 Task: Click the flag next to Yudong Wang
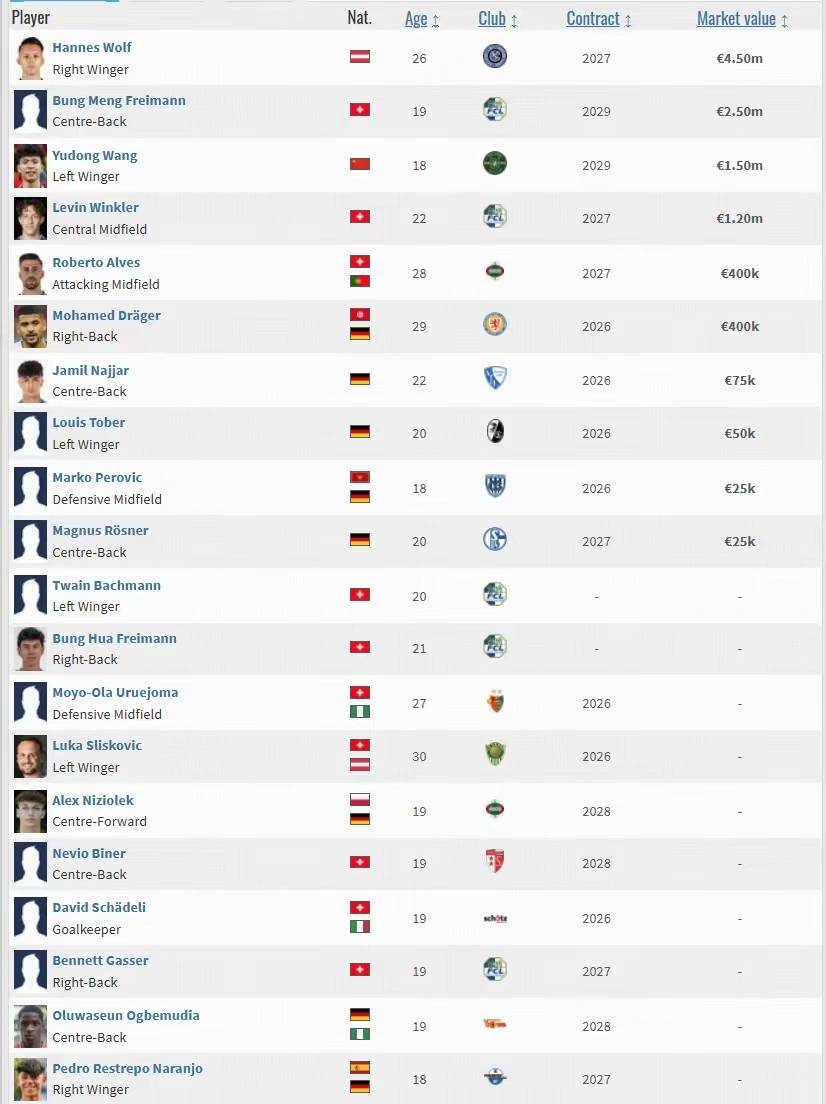[x=359, y=164]
